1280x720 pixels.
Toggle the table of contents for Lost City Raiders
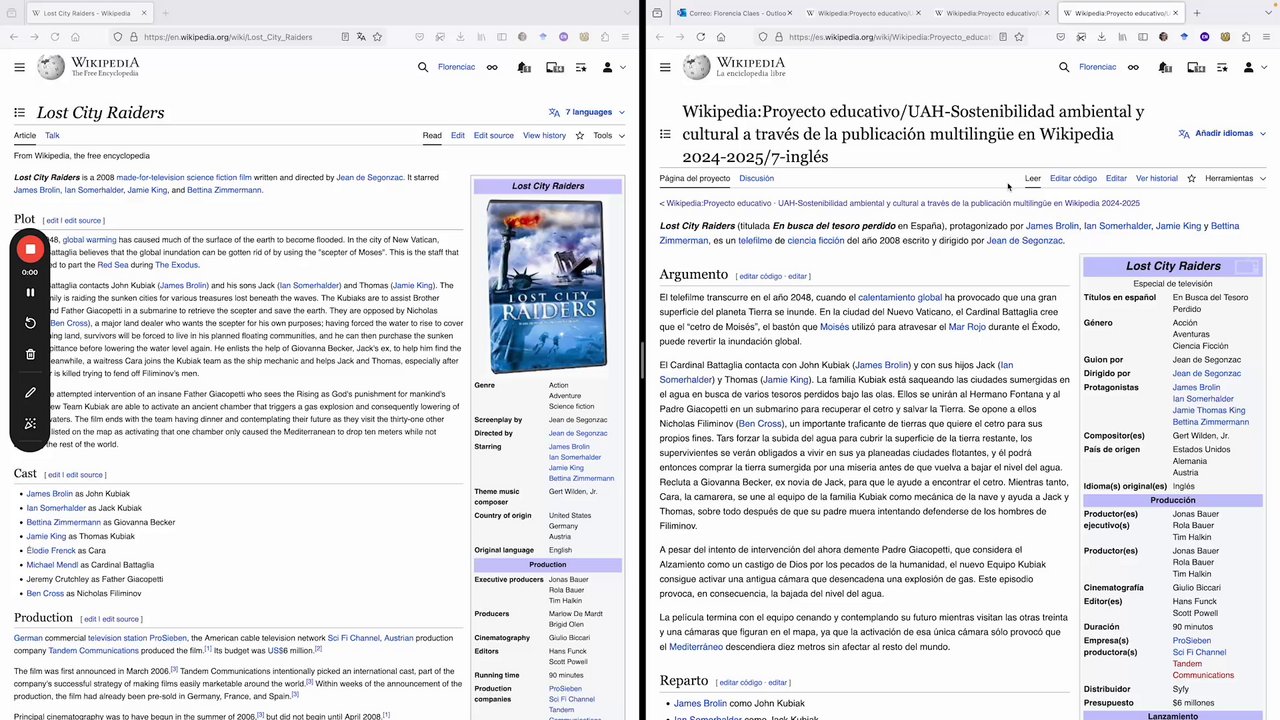[20, 113]
